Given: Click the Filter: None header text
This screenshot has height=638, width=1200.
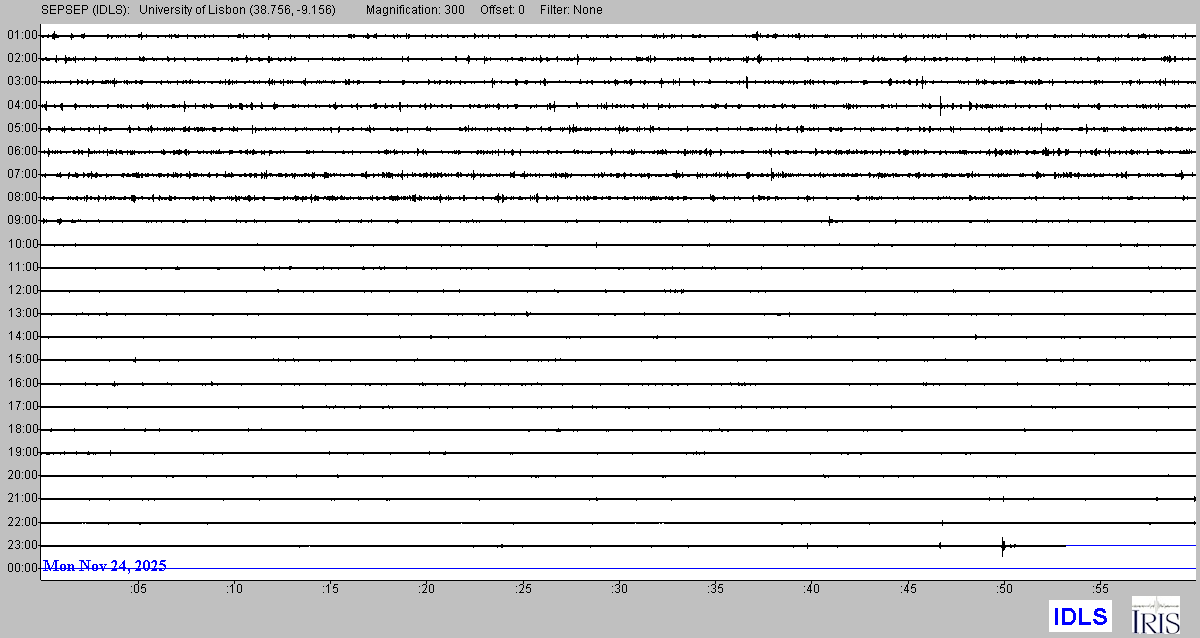Looking at the screenshot, I should pos(572,10).
